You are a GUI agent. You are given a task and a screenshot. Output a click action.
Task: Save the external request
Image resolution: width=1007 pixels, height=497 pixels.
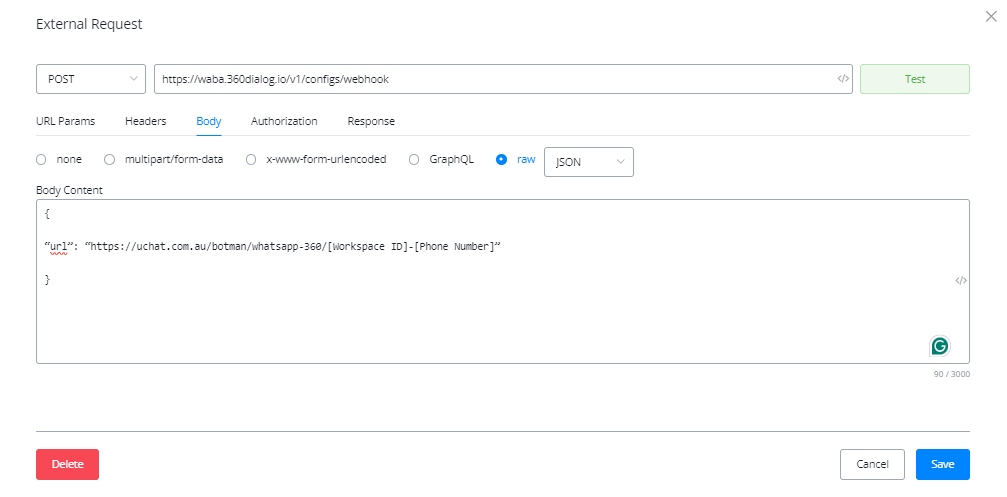(x=942, y=464)
